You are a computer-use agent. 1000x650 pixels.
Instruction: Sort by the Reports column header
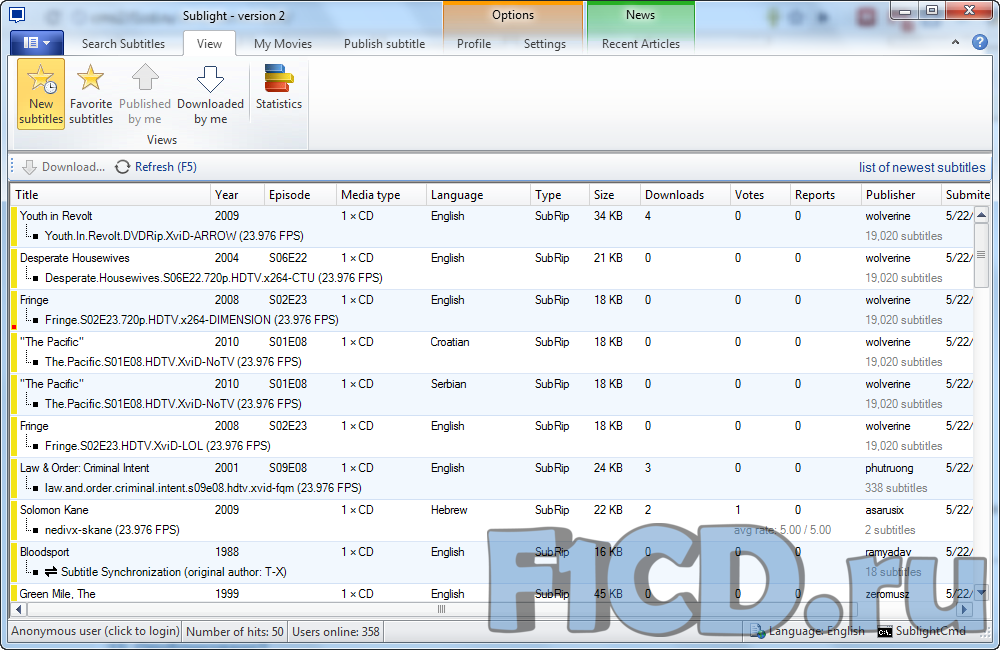(826, 195)
